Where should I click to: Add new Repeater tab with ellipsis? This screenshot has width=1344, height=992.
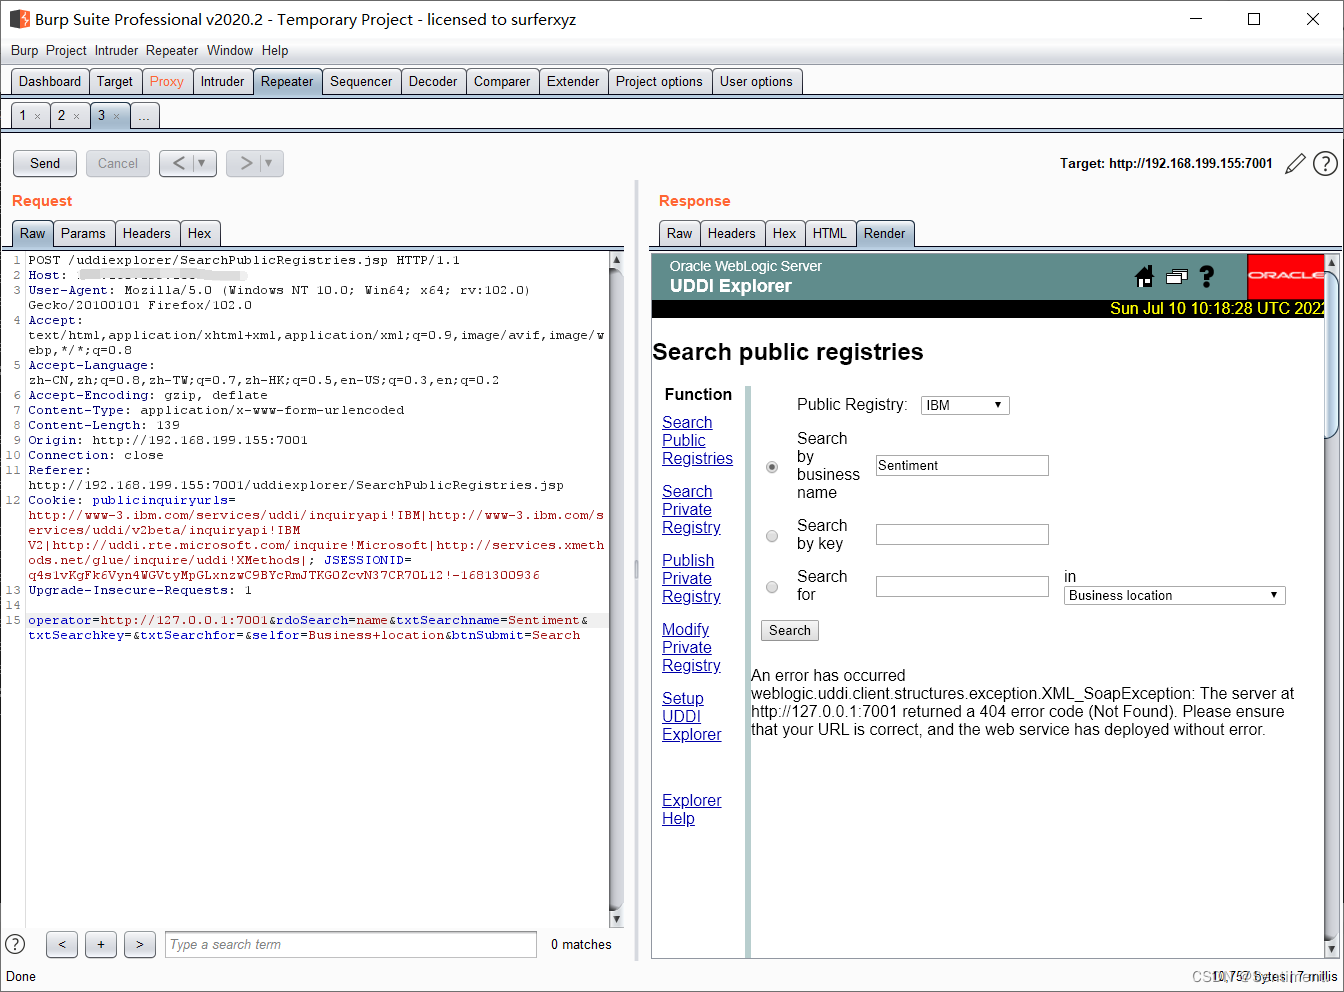(144, 116)
